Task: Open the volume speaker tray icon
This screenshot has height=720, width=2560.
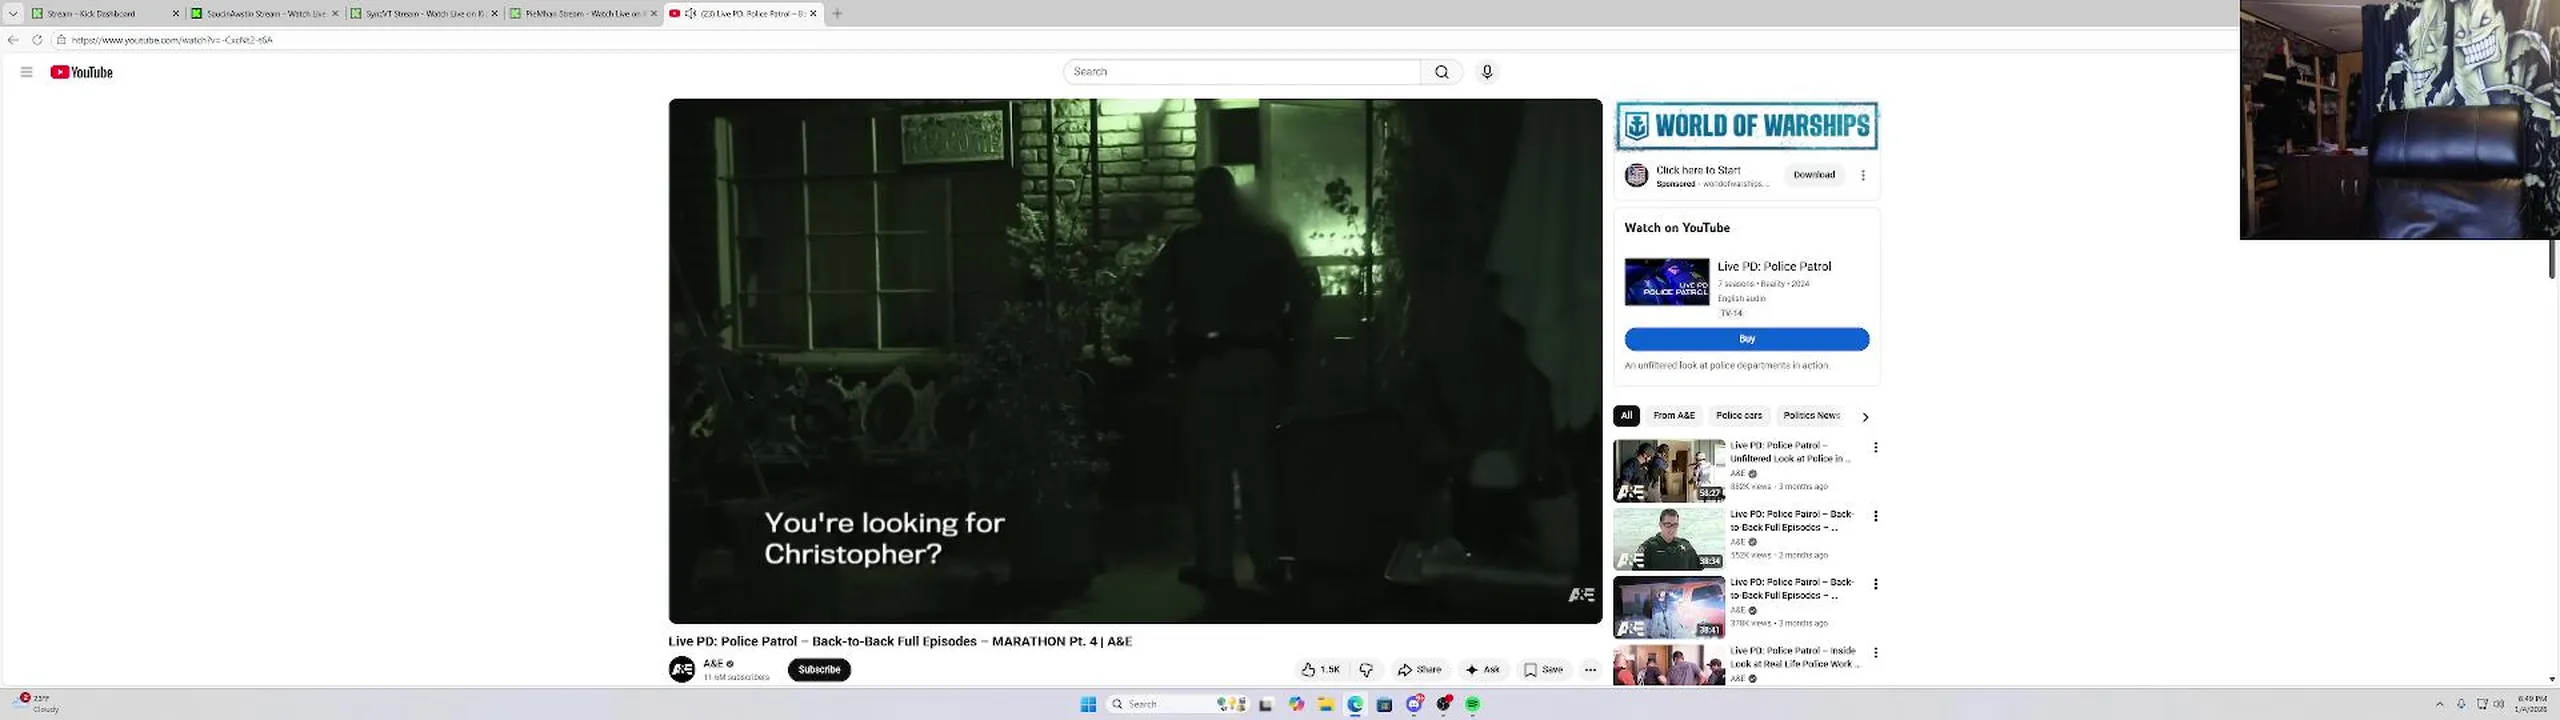Action: point(2499,705)
